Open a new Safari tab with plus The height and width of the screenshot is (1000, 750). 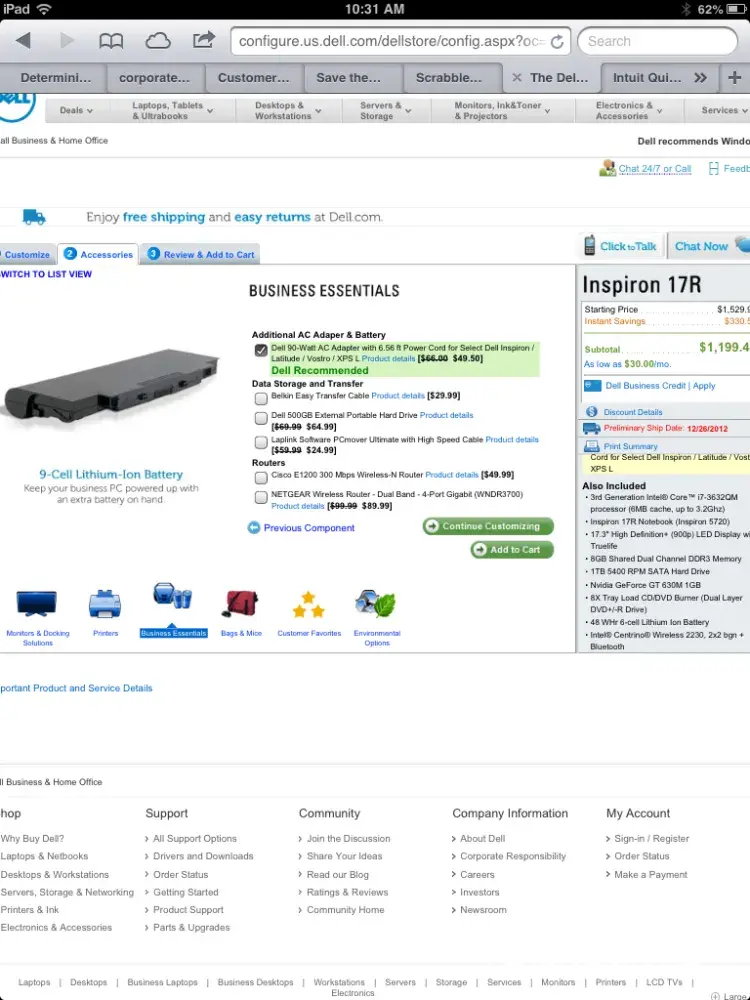point(734,78)
